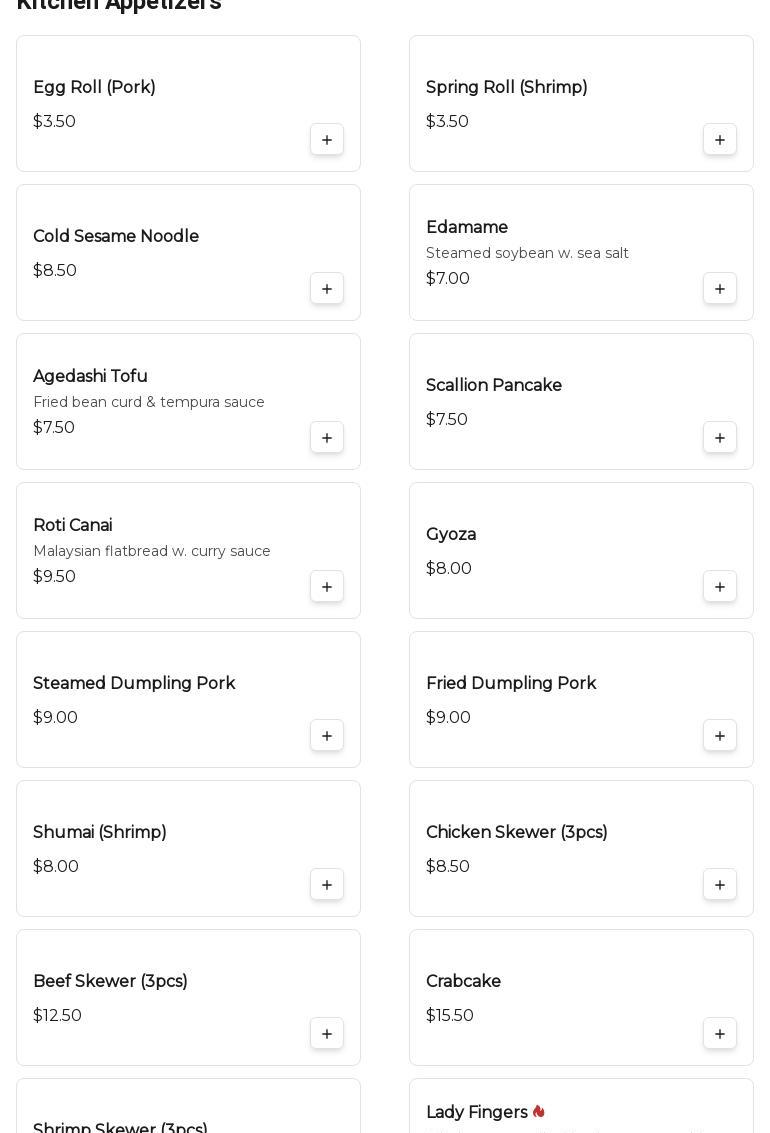
Task: Add Steamed Dumpling Pork to order
Action: coord(327,736)
